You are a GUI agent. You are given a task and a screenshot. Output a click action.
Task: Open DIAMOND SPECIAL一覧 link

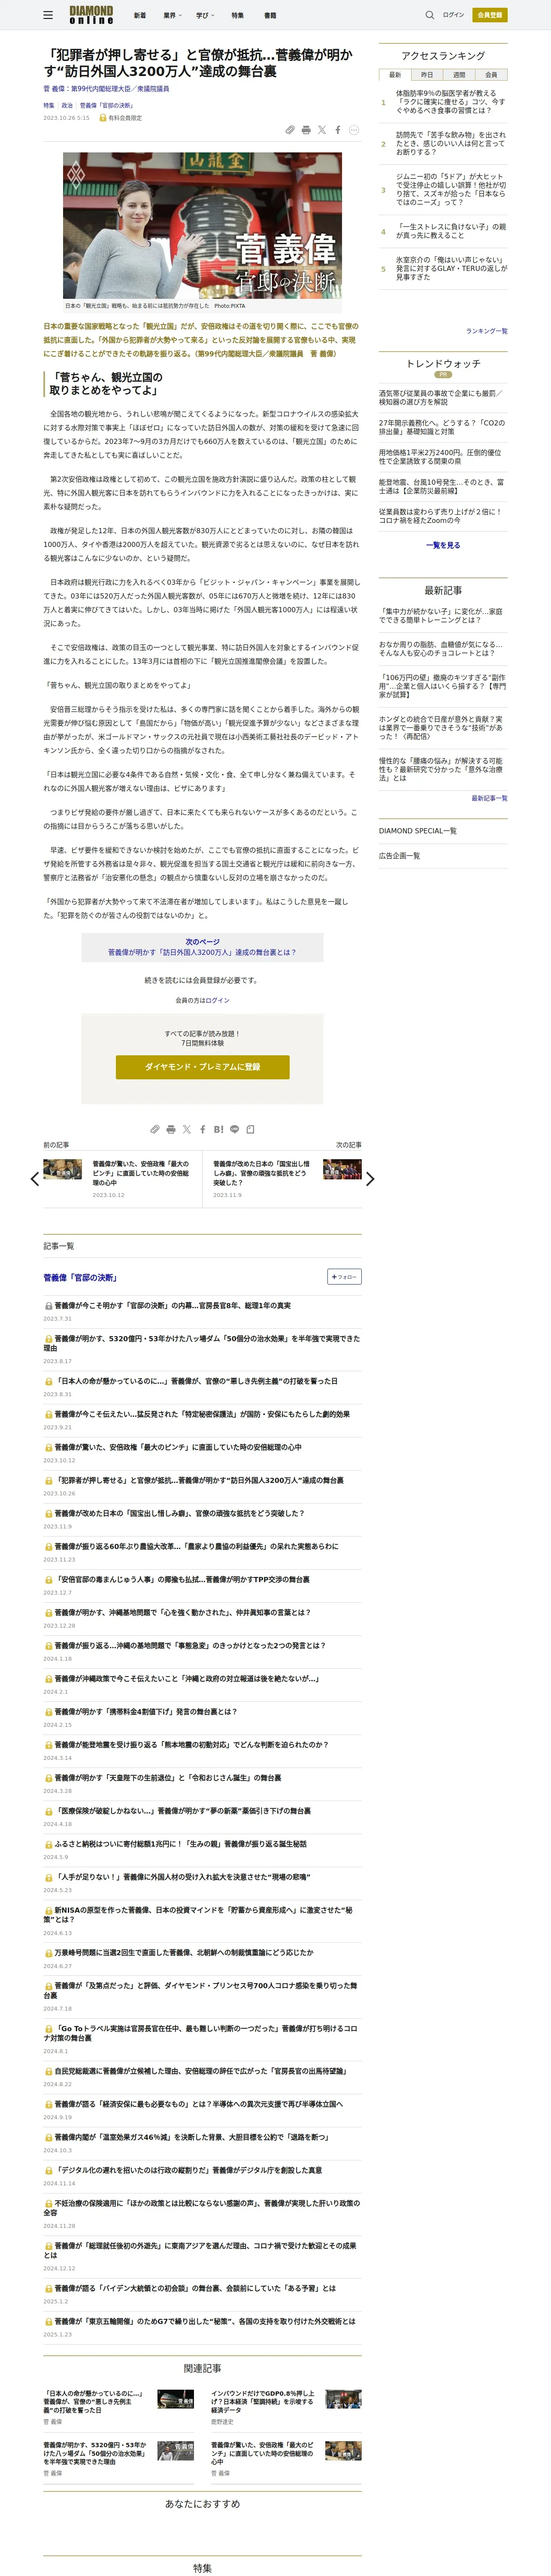click(x=417, y=831)
